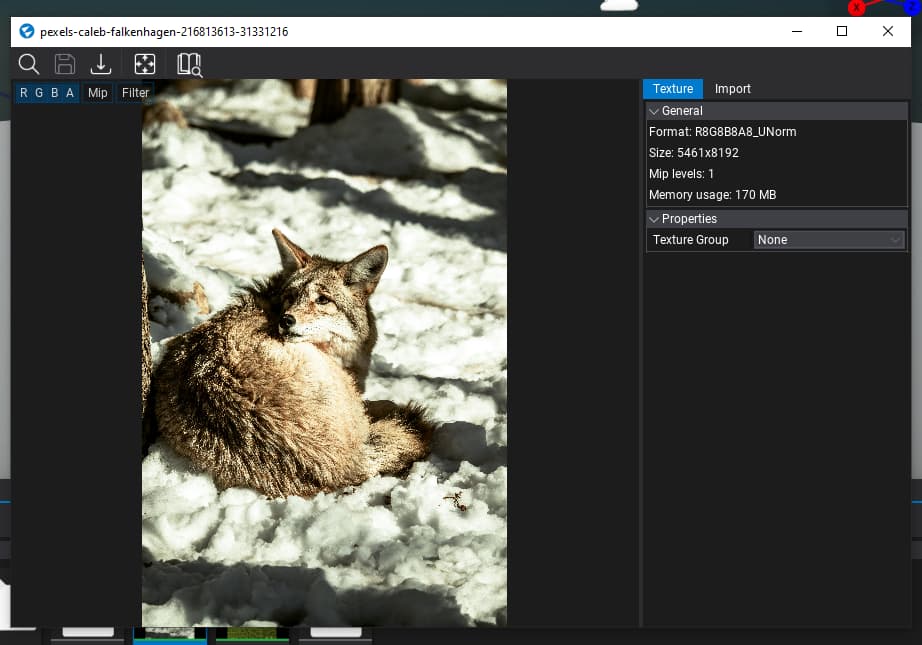922x645 pixels.
Task: Toggle the G green channel
Action: (x=39, y=93)
